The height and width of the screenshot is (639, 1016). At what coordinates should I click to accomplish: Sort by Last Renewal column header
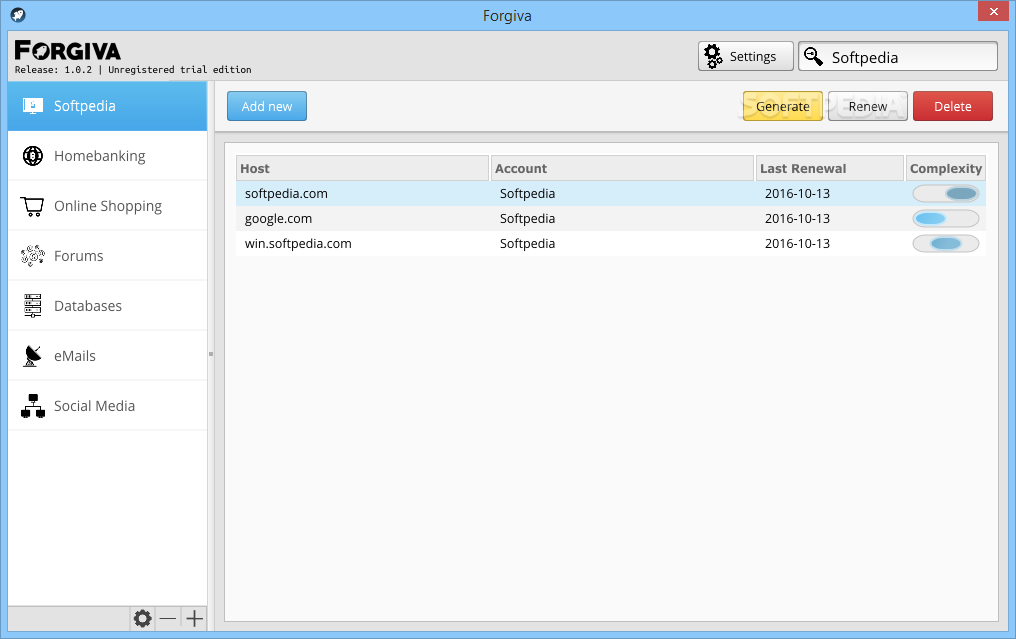click(x=830, y=168)
